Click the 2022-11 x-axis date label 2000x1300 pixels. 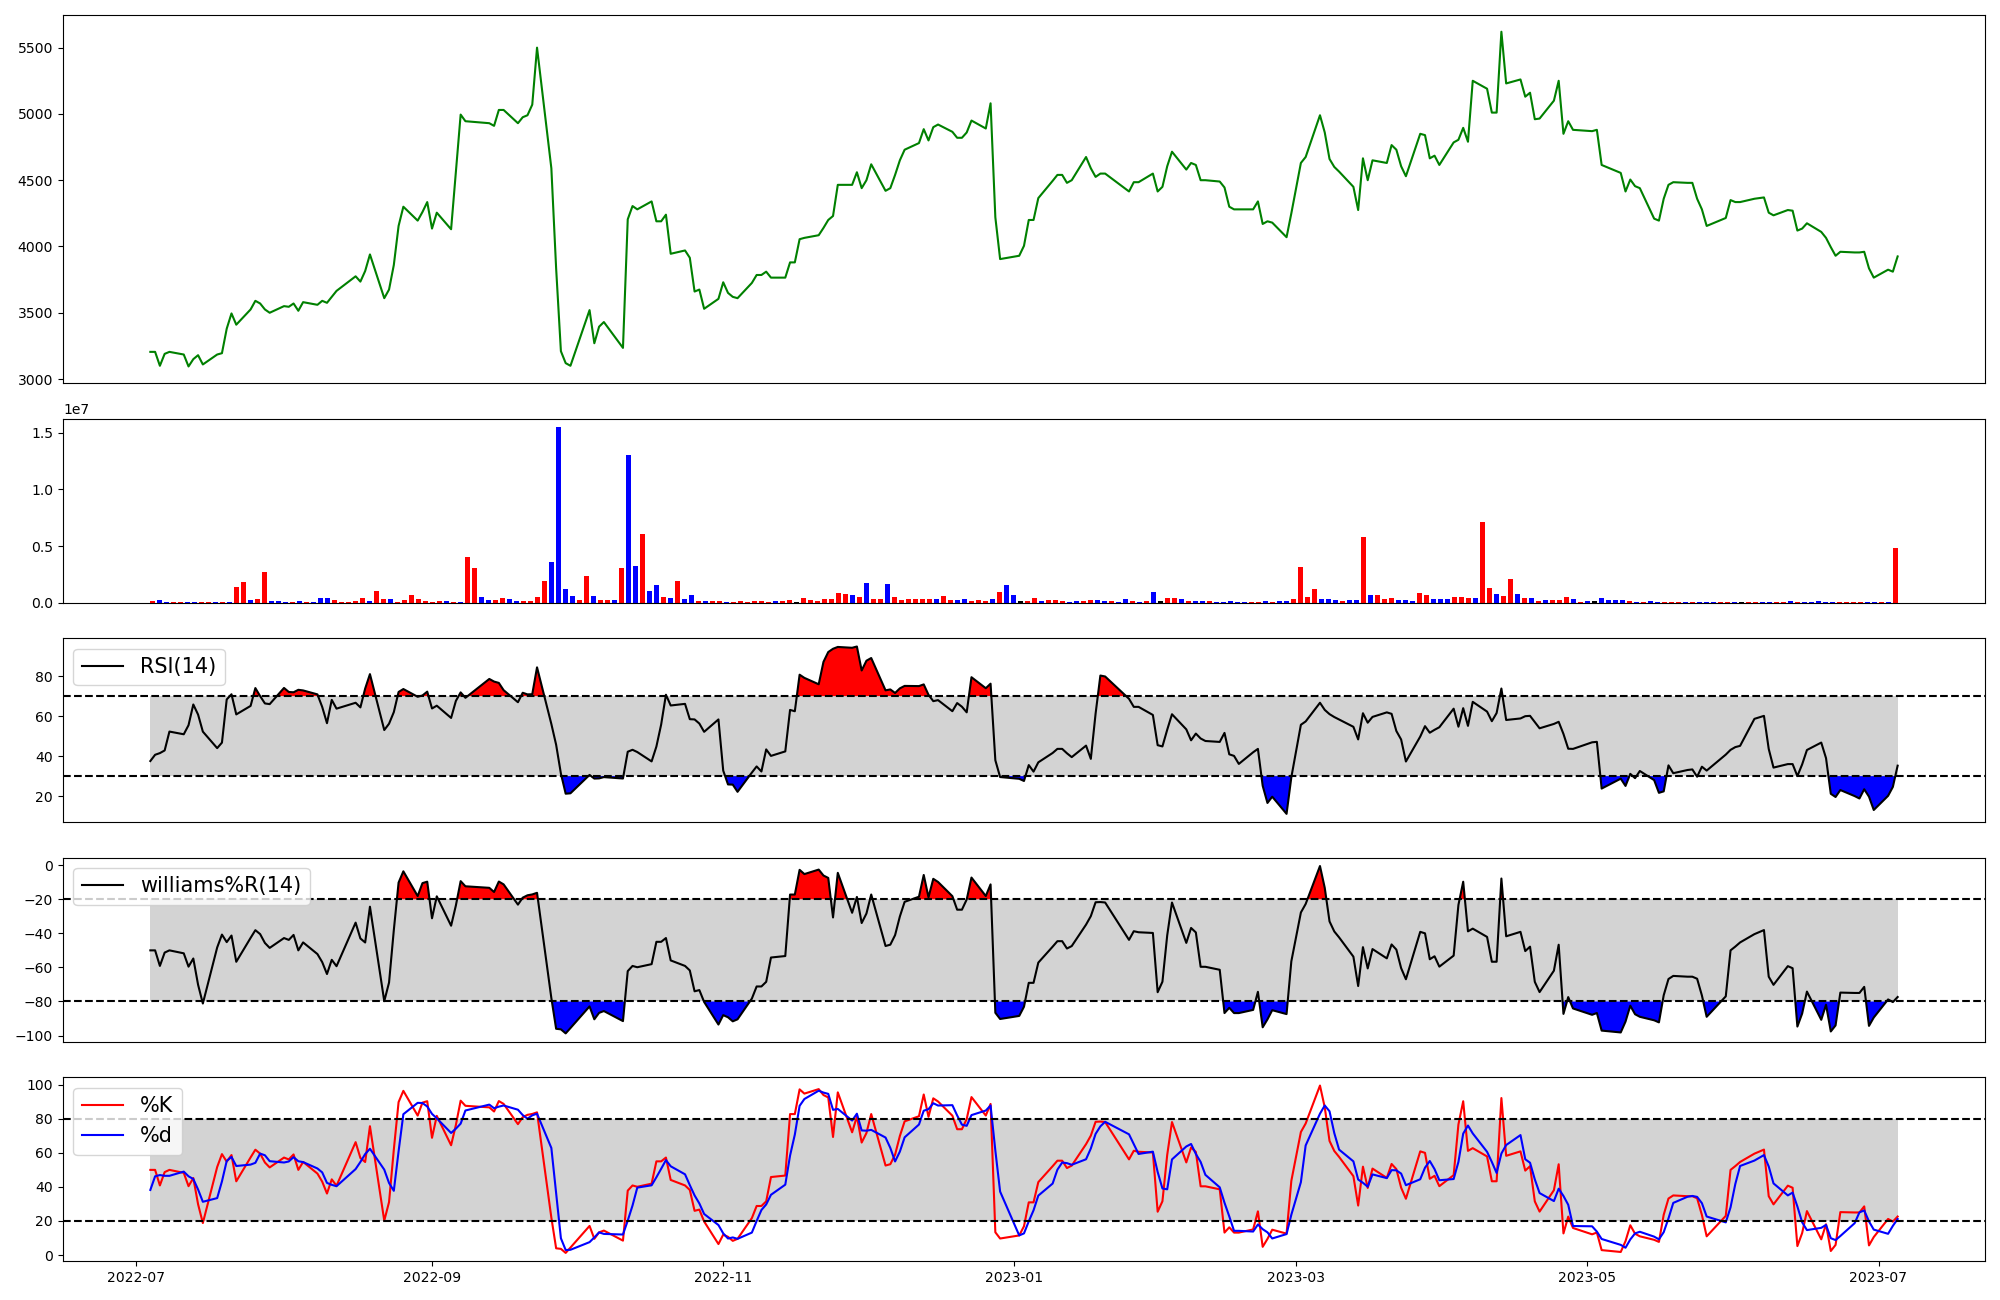pyautogui.click(x=723, y=1277)
